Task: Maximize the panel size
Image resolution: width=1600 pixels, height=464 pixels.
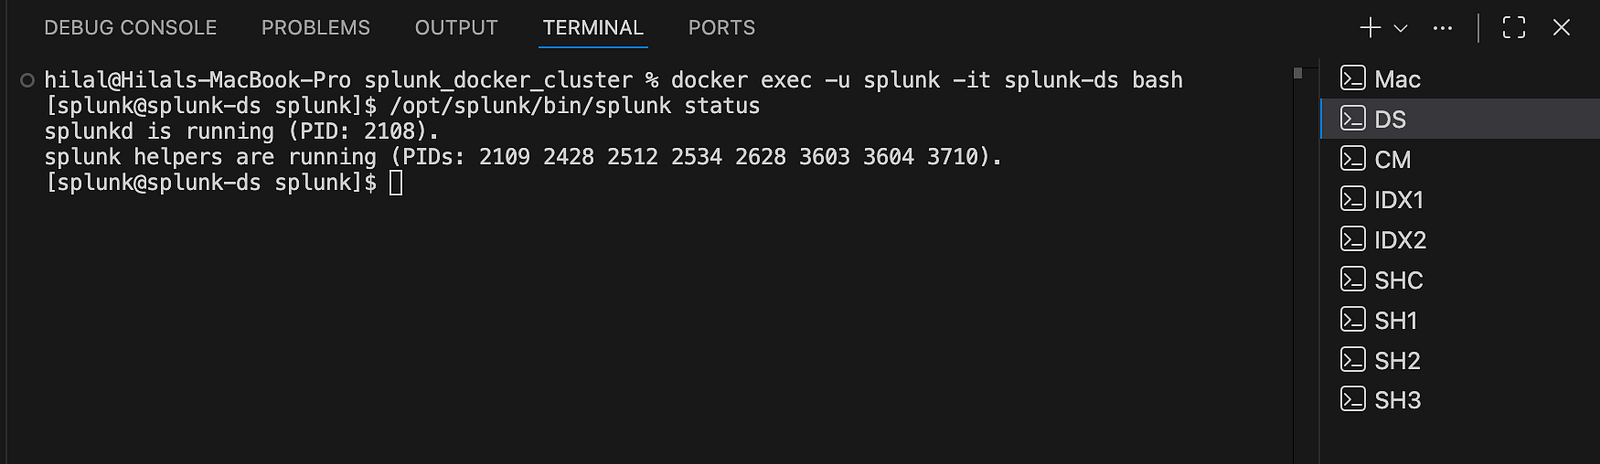Action: [x=1514, y=28]
